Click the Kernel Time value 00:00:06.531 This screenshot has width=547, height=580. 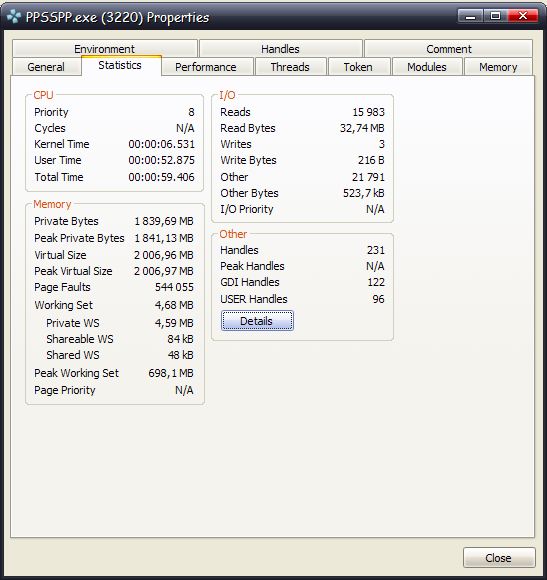pos(161,144)
